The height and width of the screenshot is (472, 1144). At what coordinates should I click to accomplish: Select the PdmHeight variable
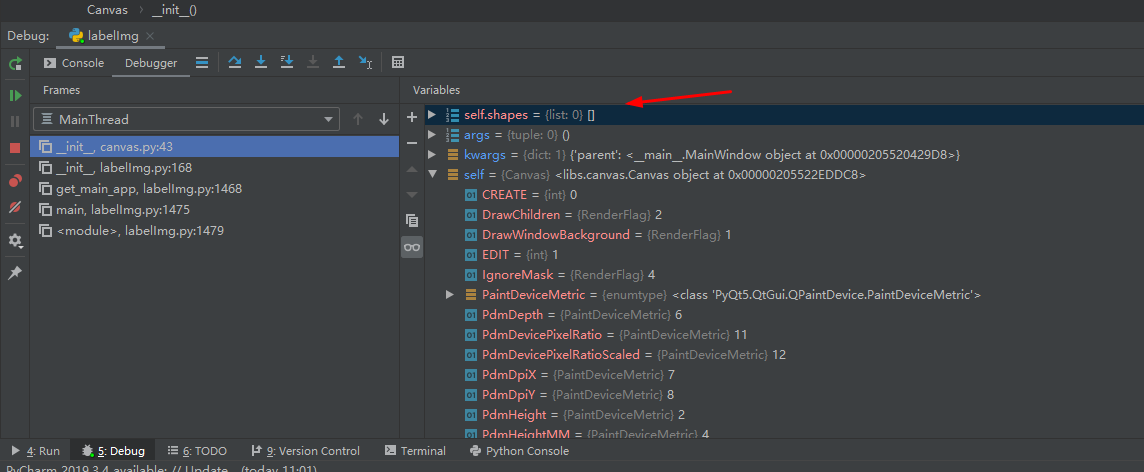coord(784,415)
